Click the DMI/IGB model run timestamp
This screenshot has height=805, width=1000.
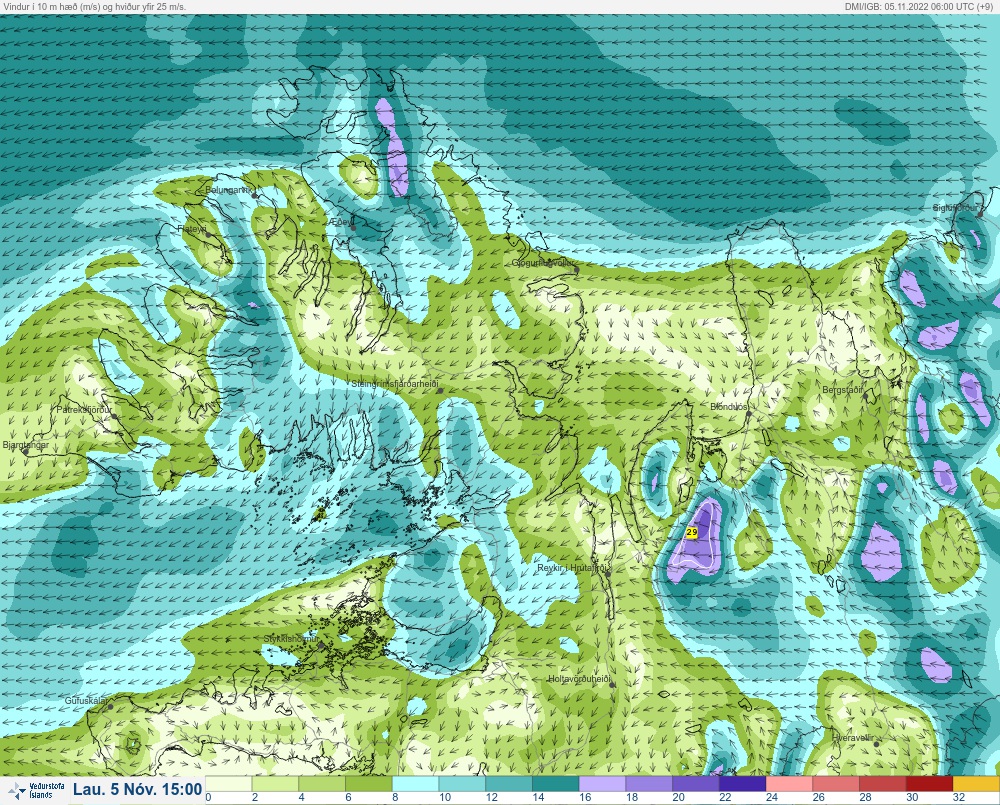click(x=921, y=6)
